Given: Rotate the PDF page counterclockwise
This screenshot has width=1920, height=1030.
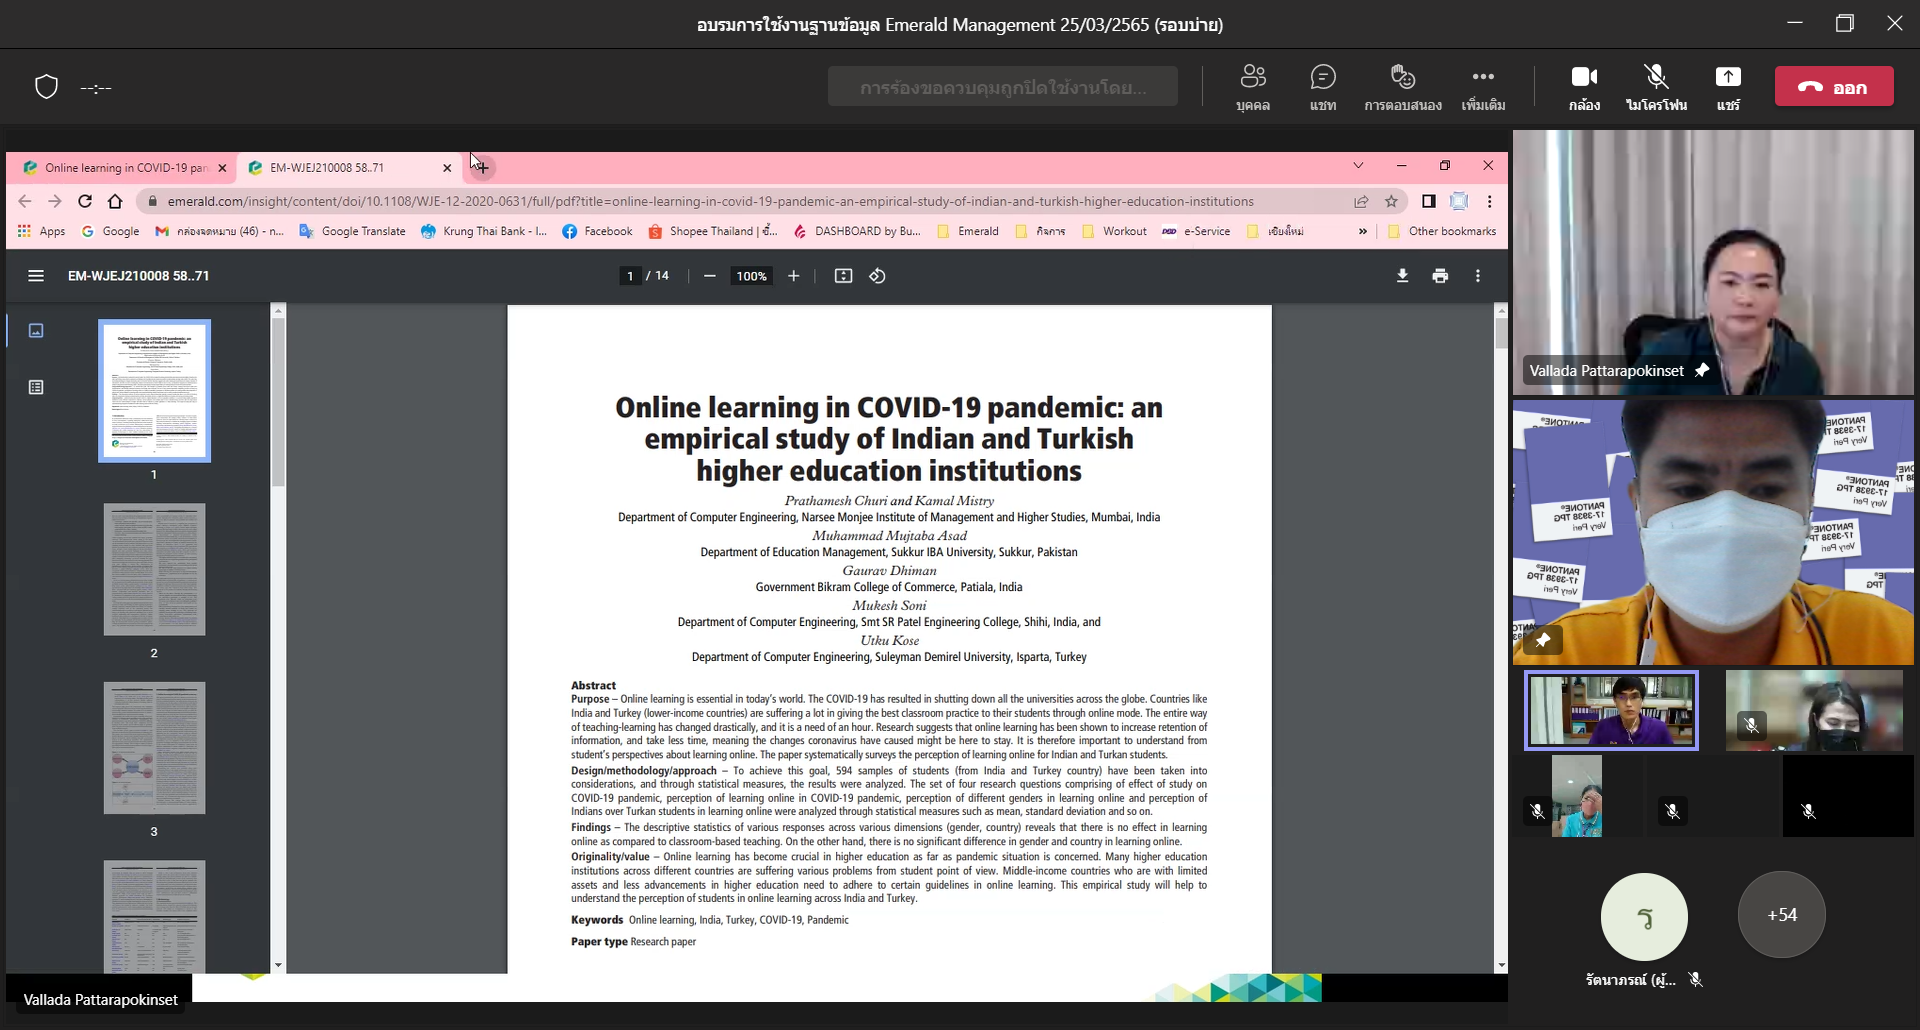Looking at the screenshot, I should point(877,276).
